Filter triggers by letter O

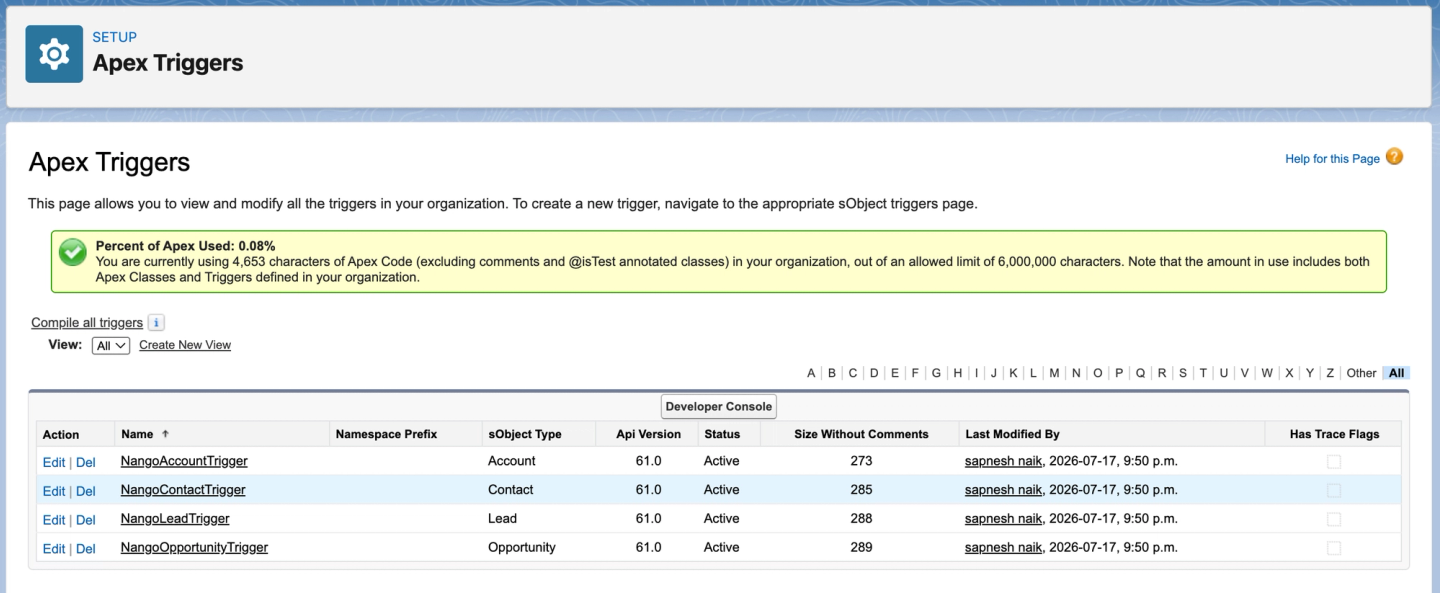(x=1097, y=373)
